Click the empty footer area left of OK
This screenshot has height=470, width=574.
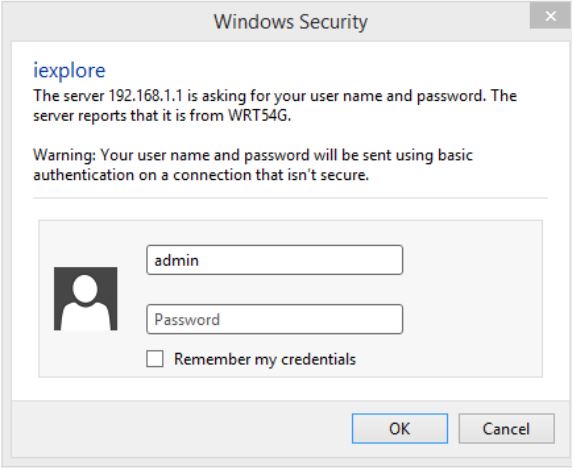click(181, 429)
